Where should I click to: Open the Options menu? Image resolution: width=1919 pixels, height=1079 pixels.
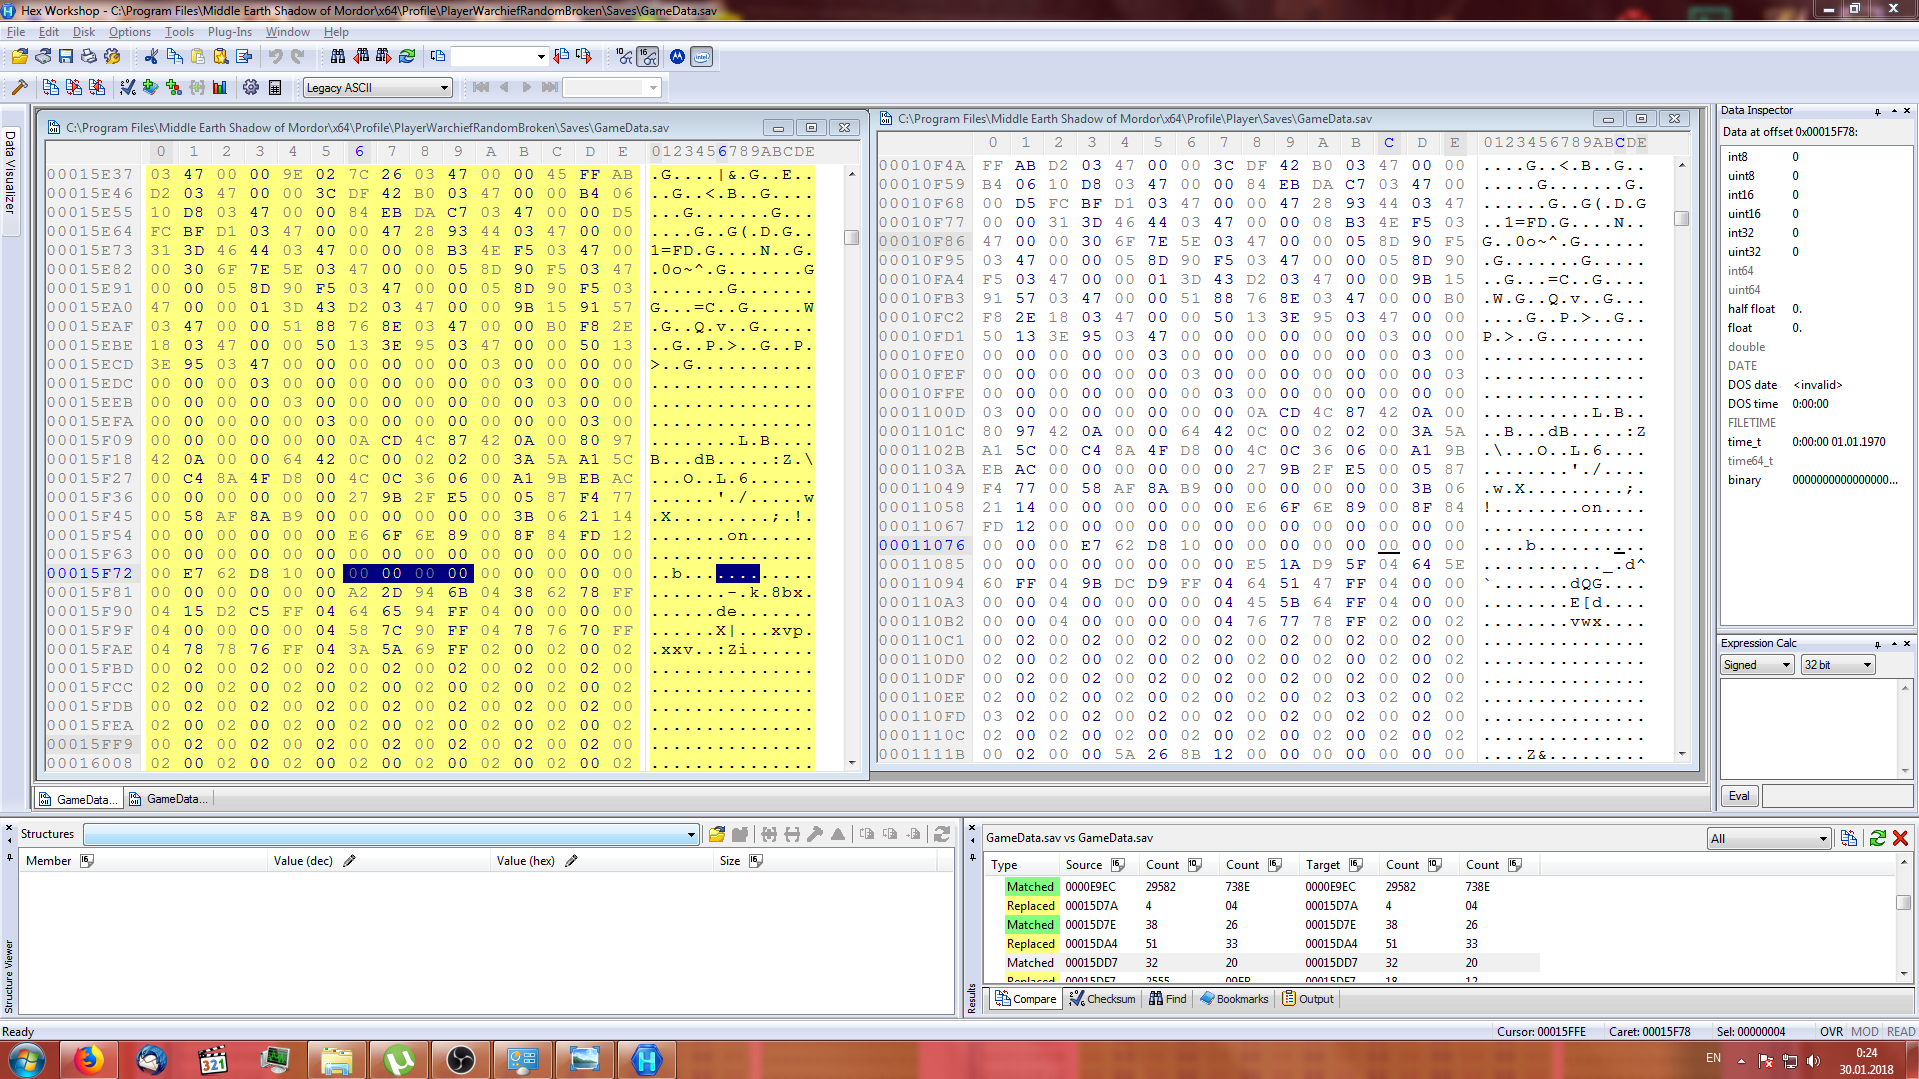pyautogui.click(x=129, y=32)
